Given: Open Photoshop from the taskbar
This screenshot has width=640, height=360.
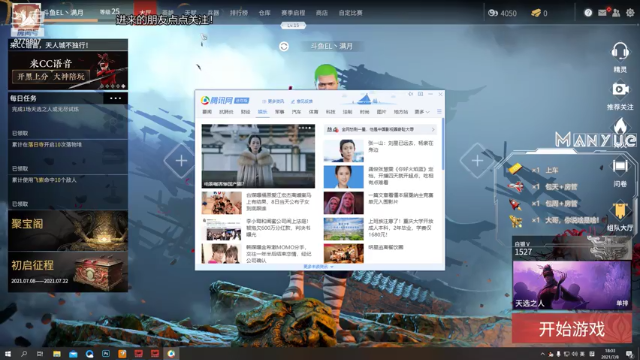Looking at the screenshot, I should [106, 353].
